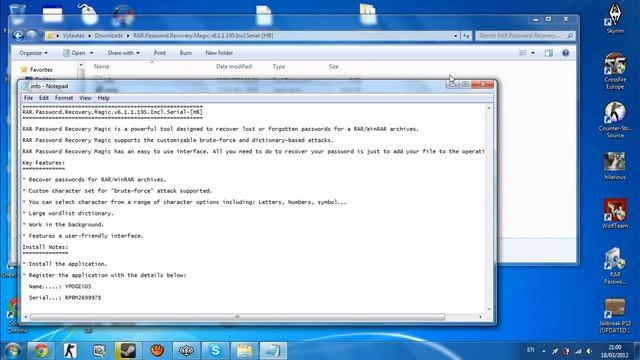This screenshot has width=640, height=360.
Task: Click refresh button beside the address bar
Action: (x=466, y=36)
